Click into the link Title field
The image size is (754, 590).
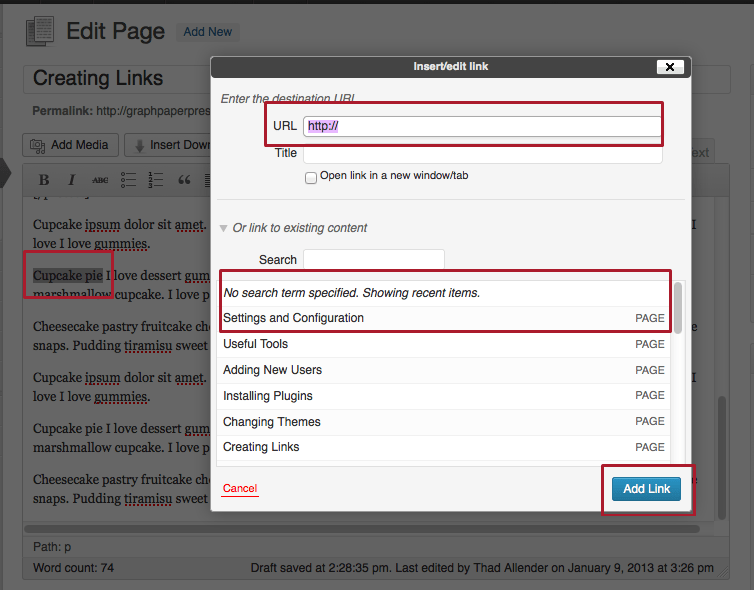482,153
